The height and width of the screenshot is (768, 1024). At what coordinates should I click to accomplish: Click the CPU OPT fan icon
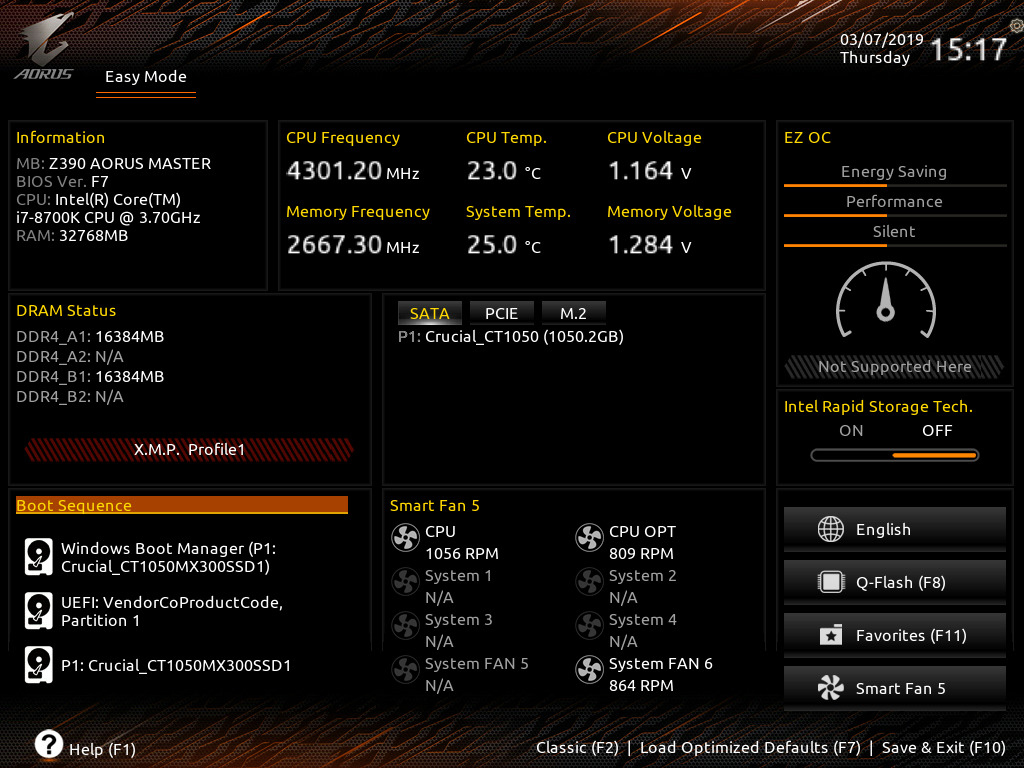click(590, 538)
